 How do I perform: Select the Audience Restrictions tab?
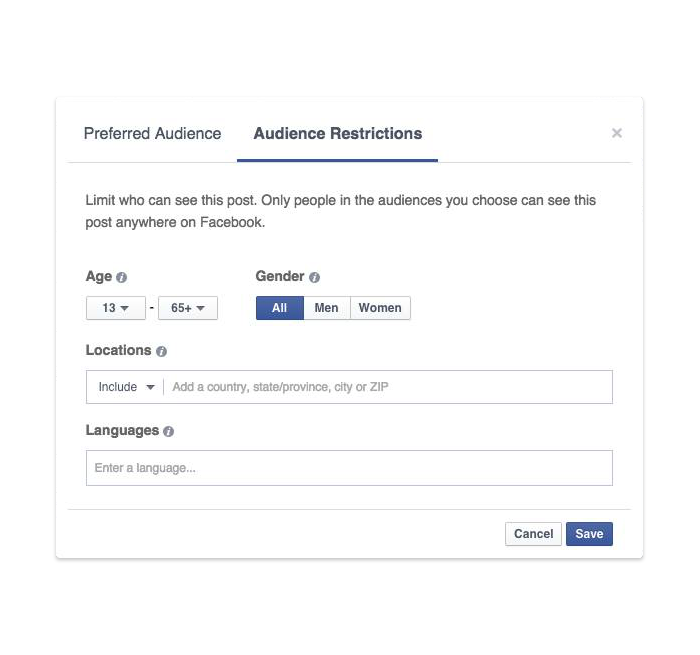pos(338,134)
